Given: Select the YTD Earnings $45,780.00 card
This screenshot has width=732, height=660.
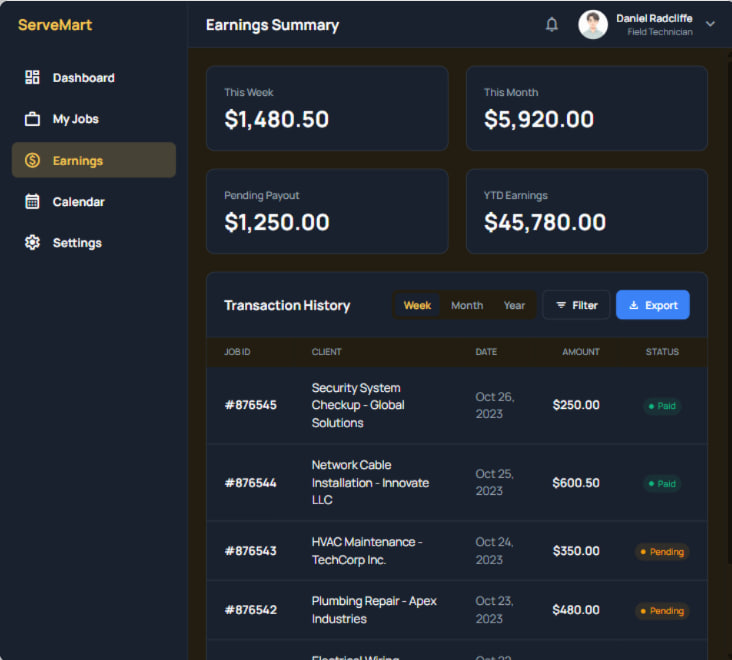Looking at the screenshot, I should click(x=587, y=211).
